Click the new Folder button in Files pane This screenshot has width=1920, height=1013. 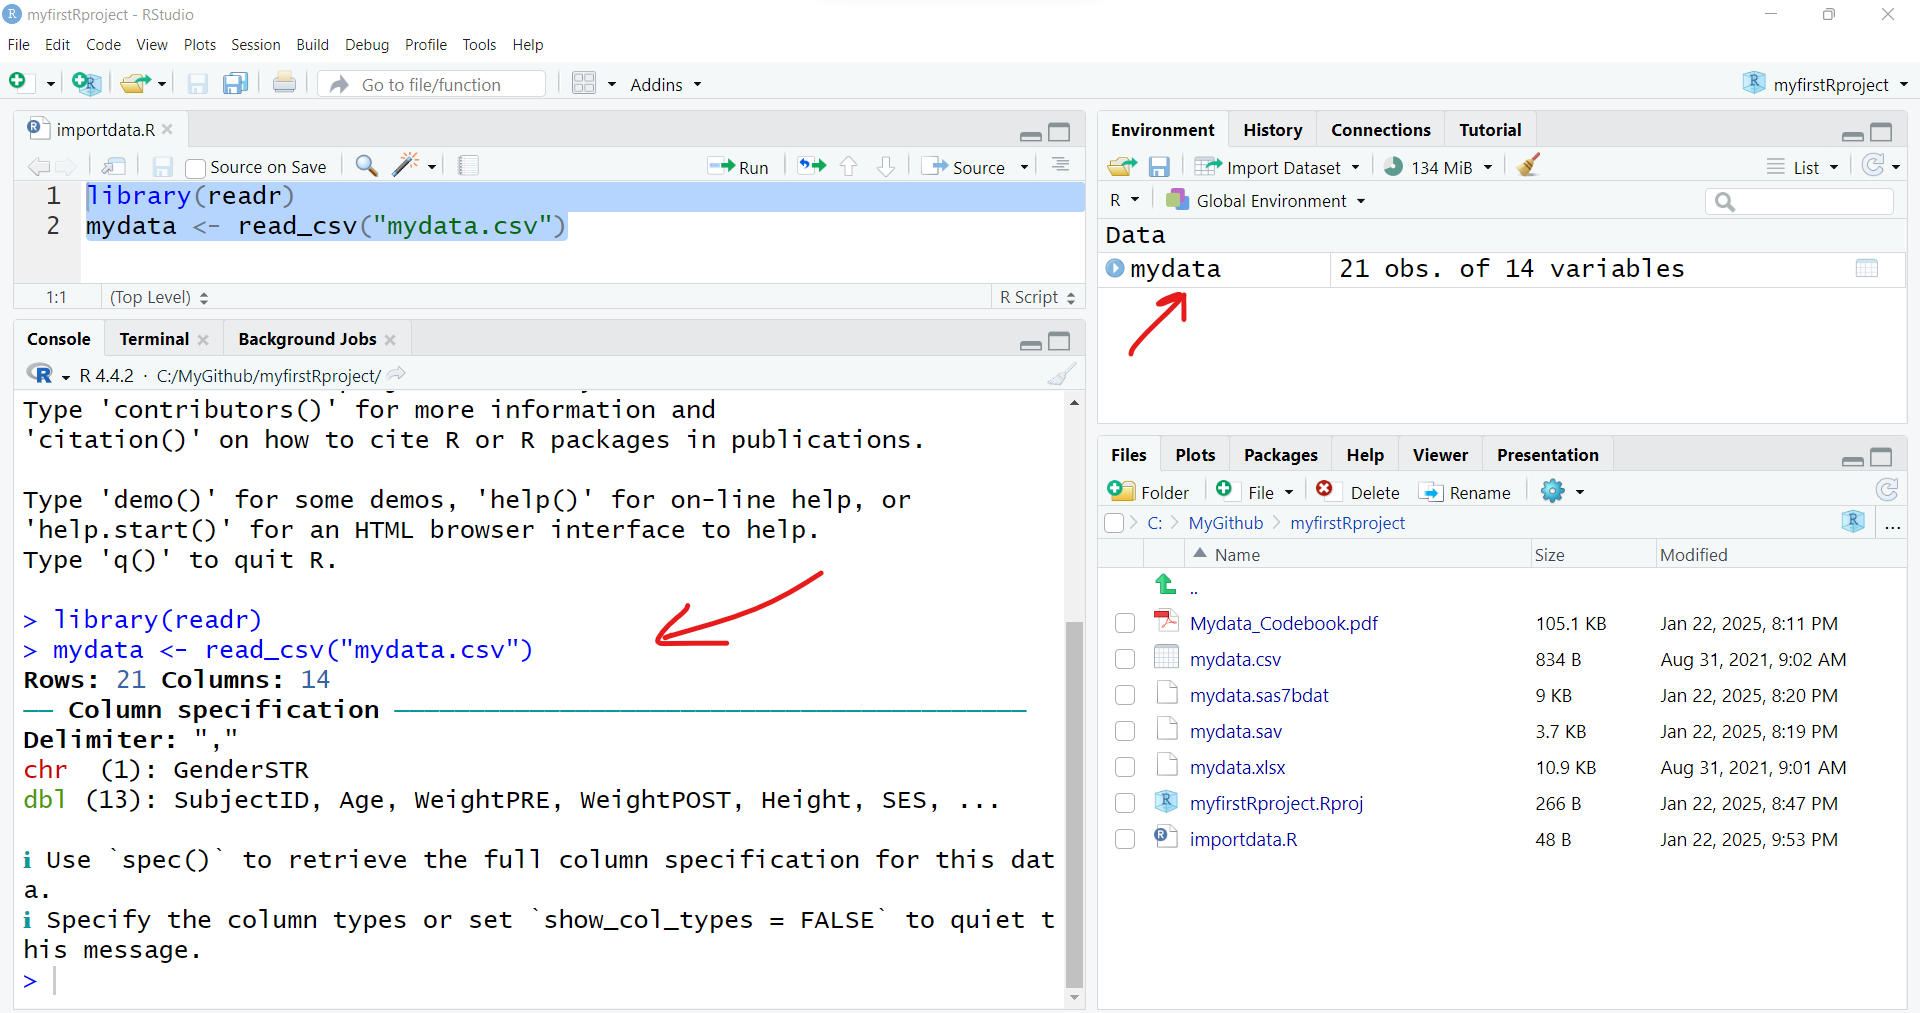[x=1149, y=491]
